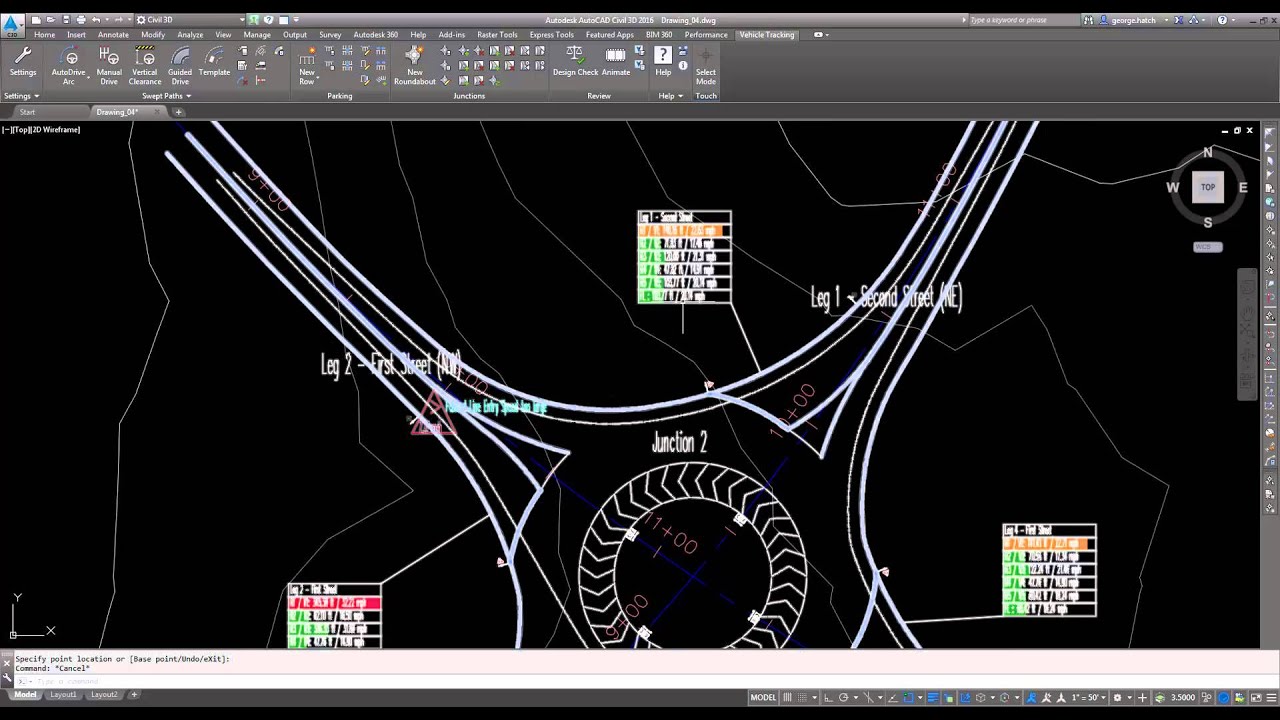Open the Home ribbon tab

(x=44, y=35)
